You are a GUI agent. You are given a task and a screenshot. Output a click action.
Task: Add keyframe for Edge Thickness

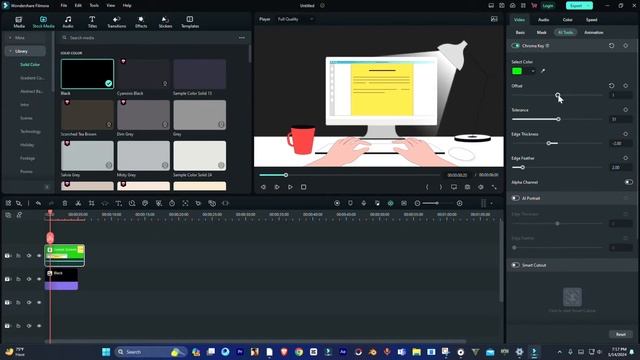tap(626, 134)
